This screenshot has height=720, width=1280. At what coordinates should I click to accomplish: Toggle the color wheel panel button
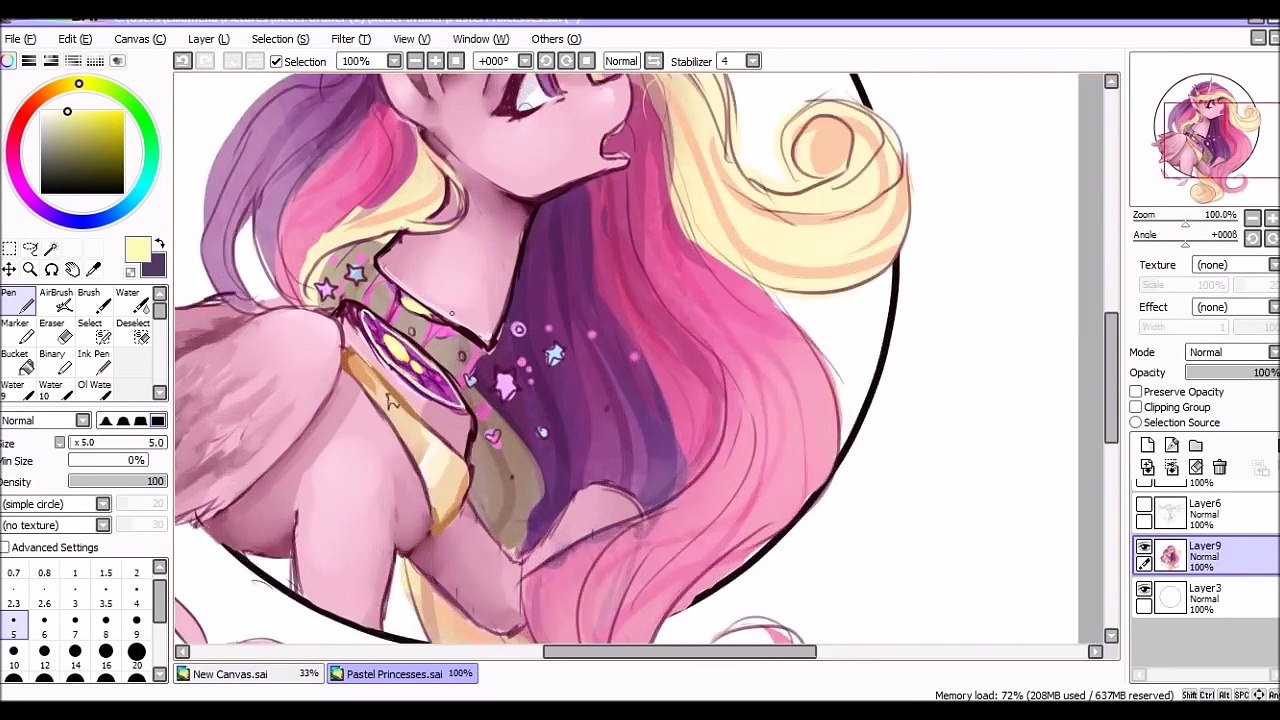[x=8, y=62]
